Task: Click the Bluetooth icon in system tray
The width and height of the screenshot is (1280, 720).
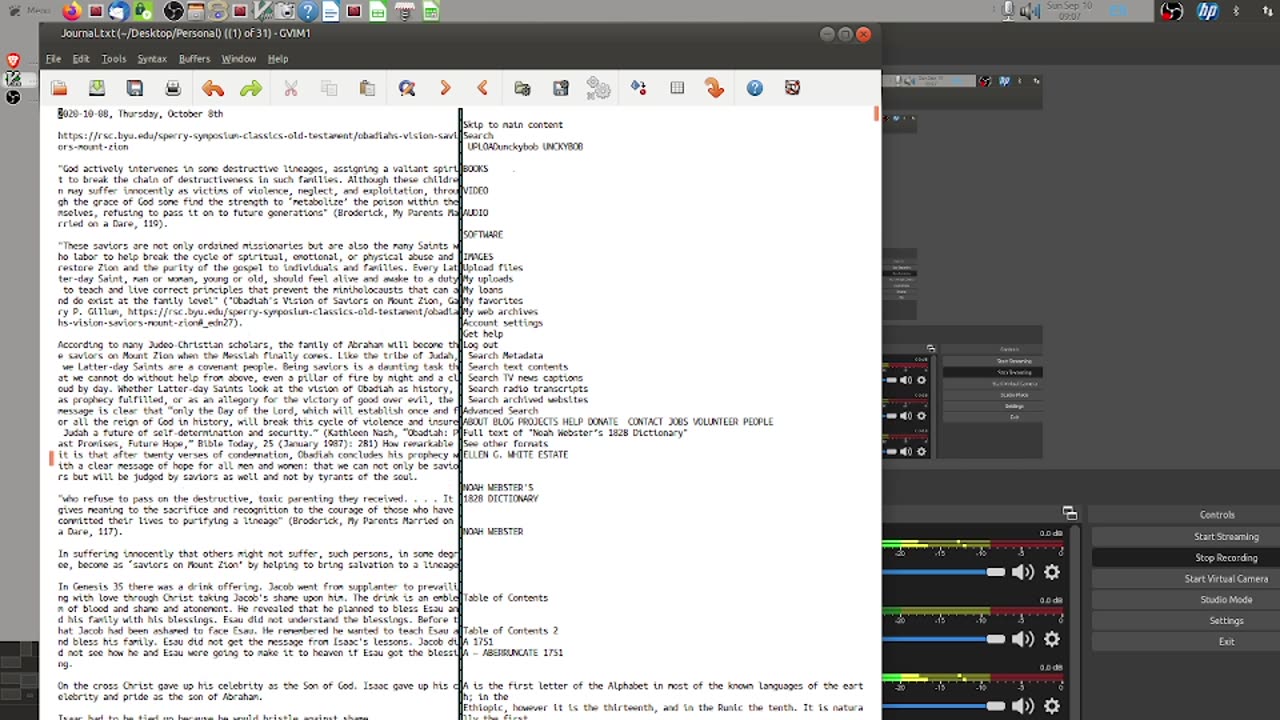Action: [x=1236, y=12]
